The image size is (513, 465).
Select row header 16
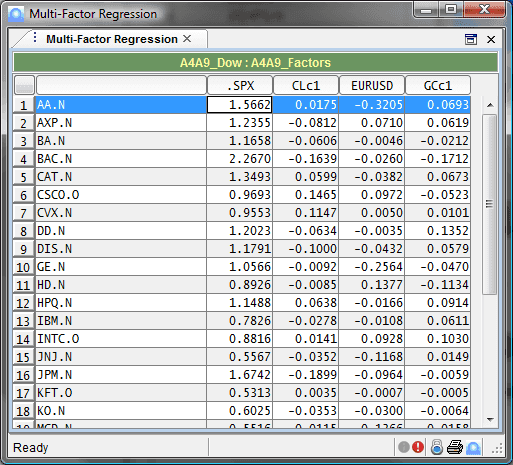pos(23,375)
